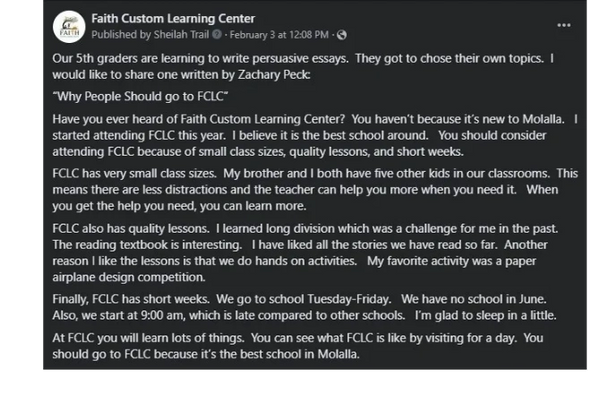Click the intro line about 5th graders' persuasive essays

coord(300,65)
